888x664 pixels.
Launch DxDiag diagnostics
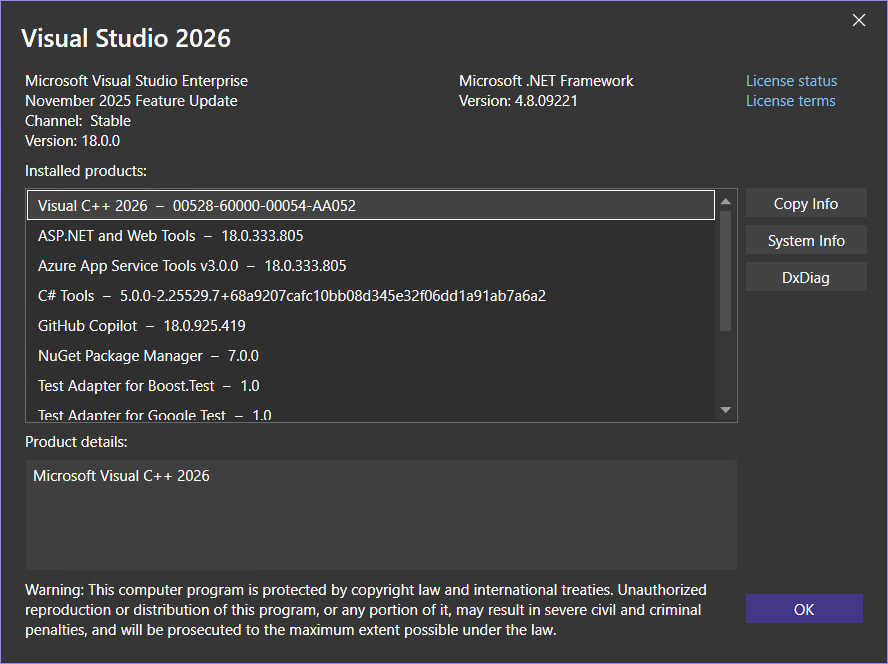point(806,277)
